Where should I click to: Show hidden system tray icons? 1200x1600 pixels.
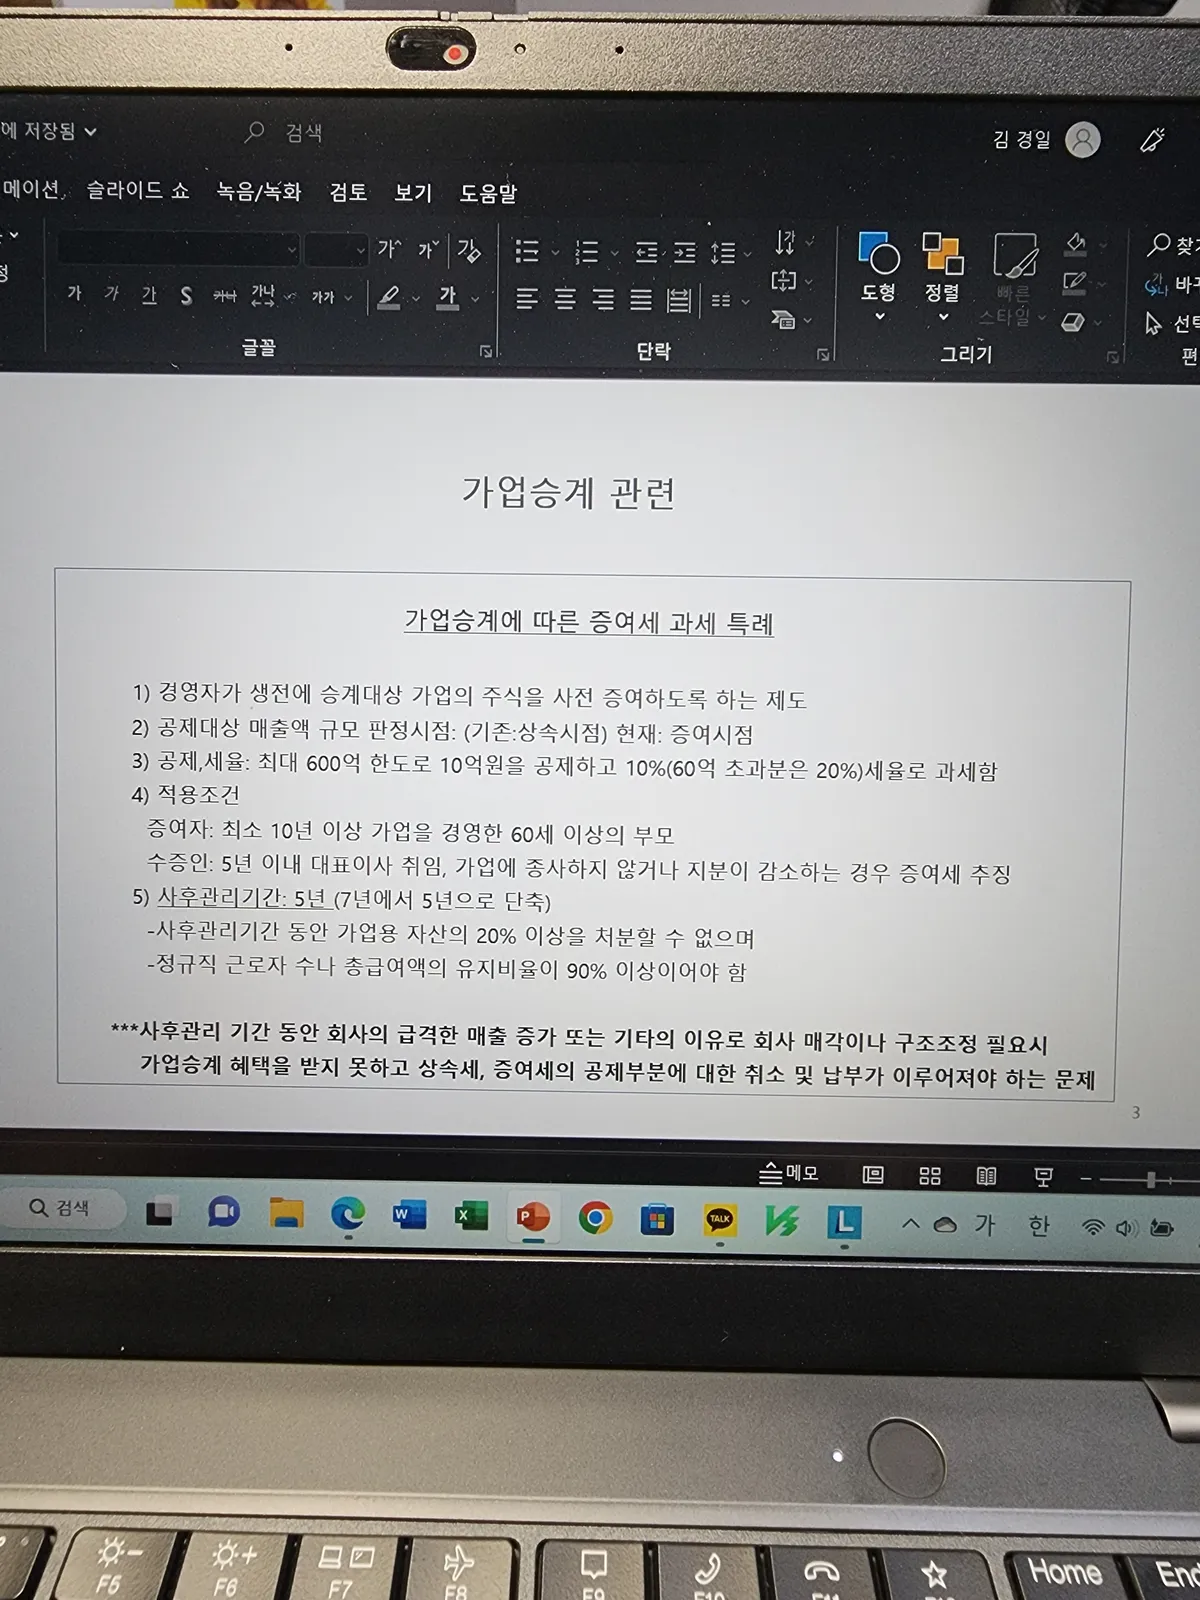910,1224
